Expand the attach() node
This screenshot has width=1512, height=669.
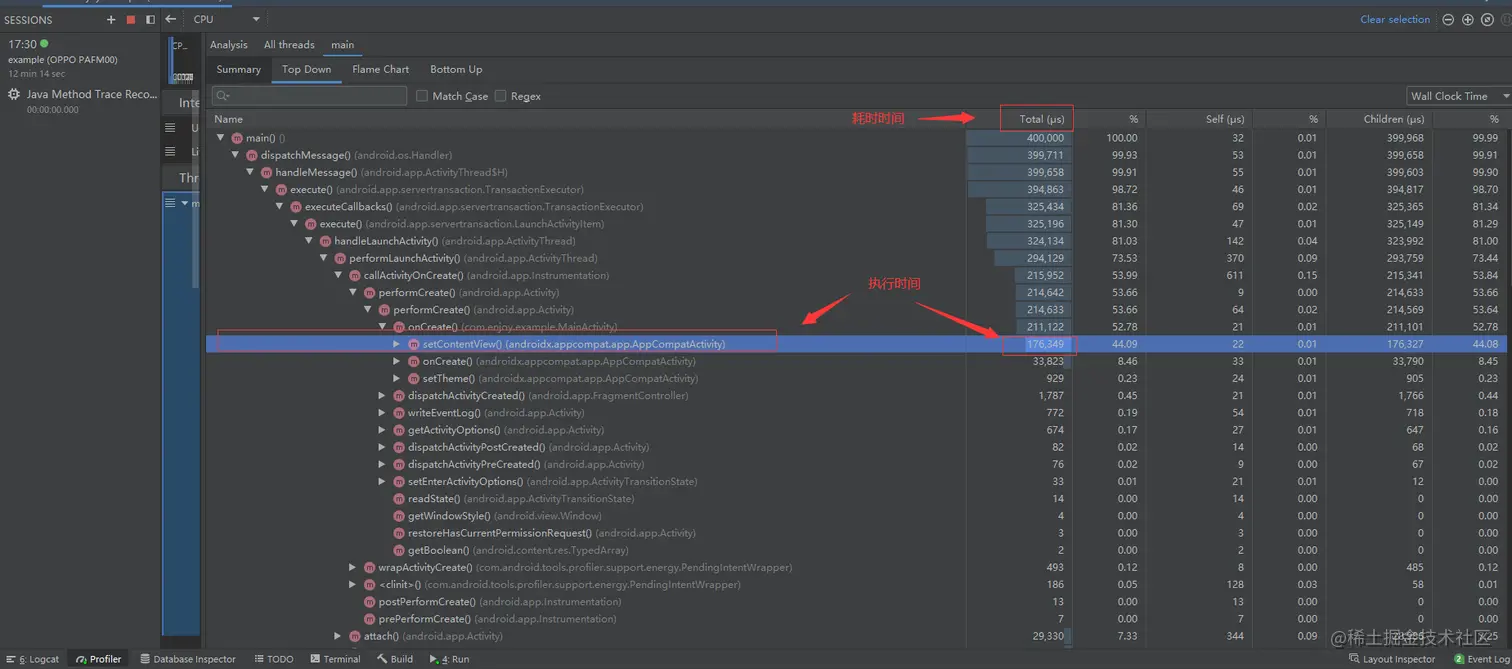339,636
